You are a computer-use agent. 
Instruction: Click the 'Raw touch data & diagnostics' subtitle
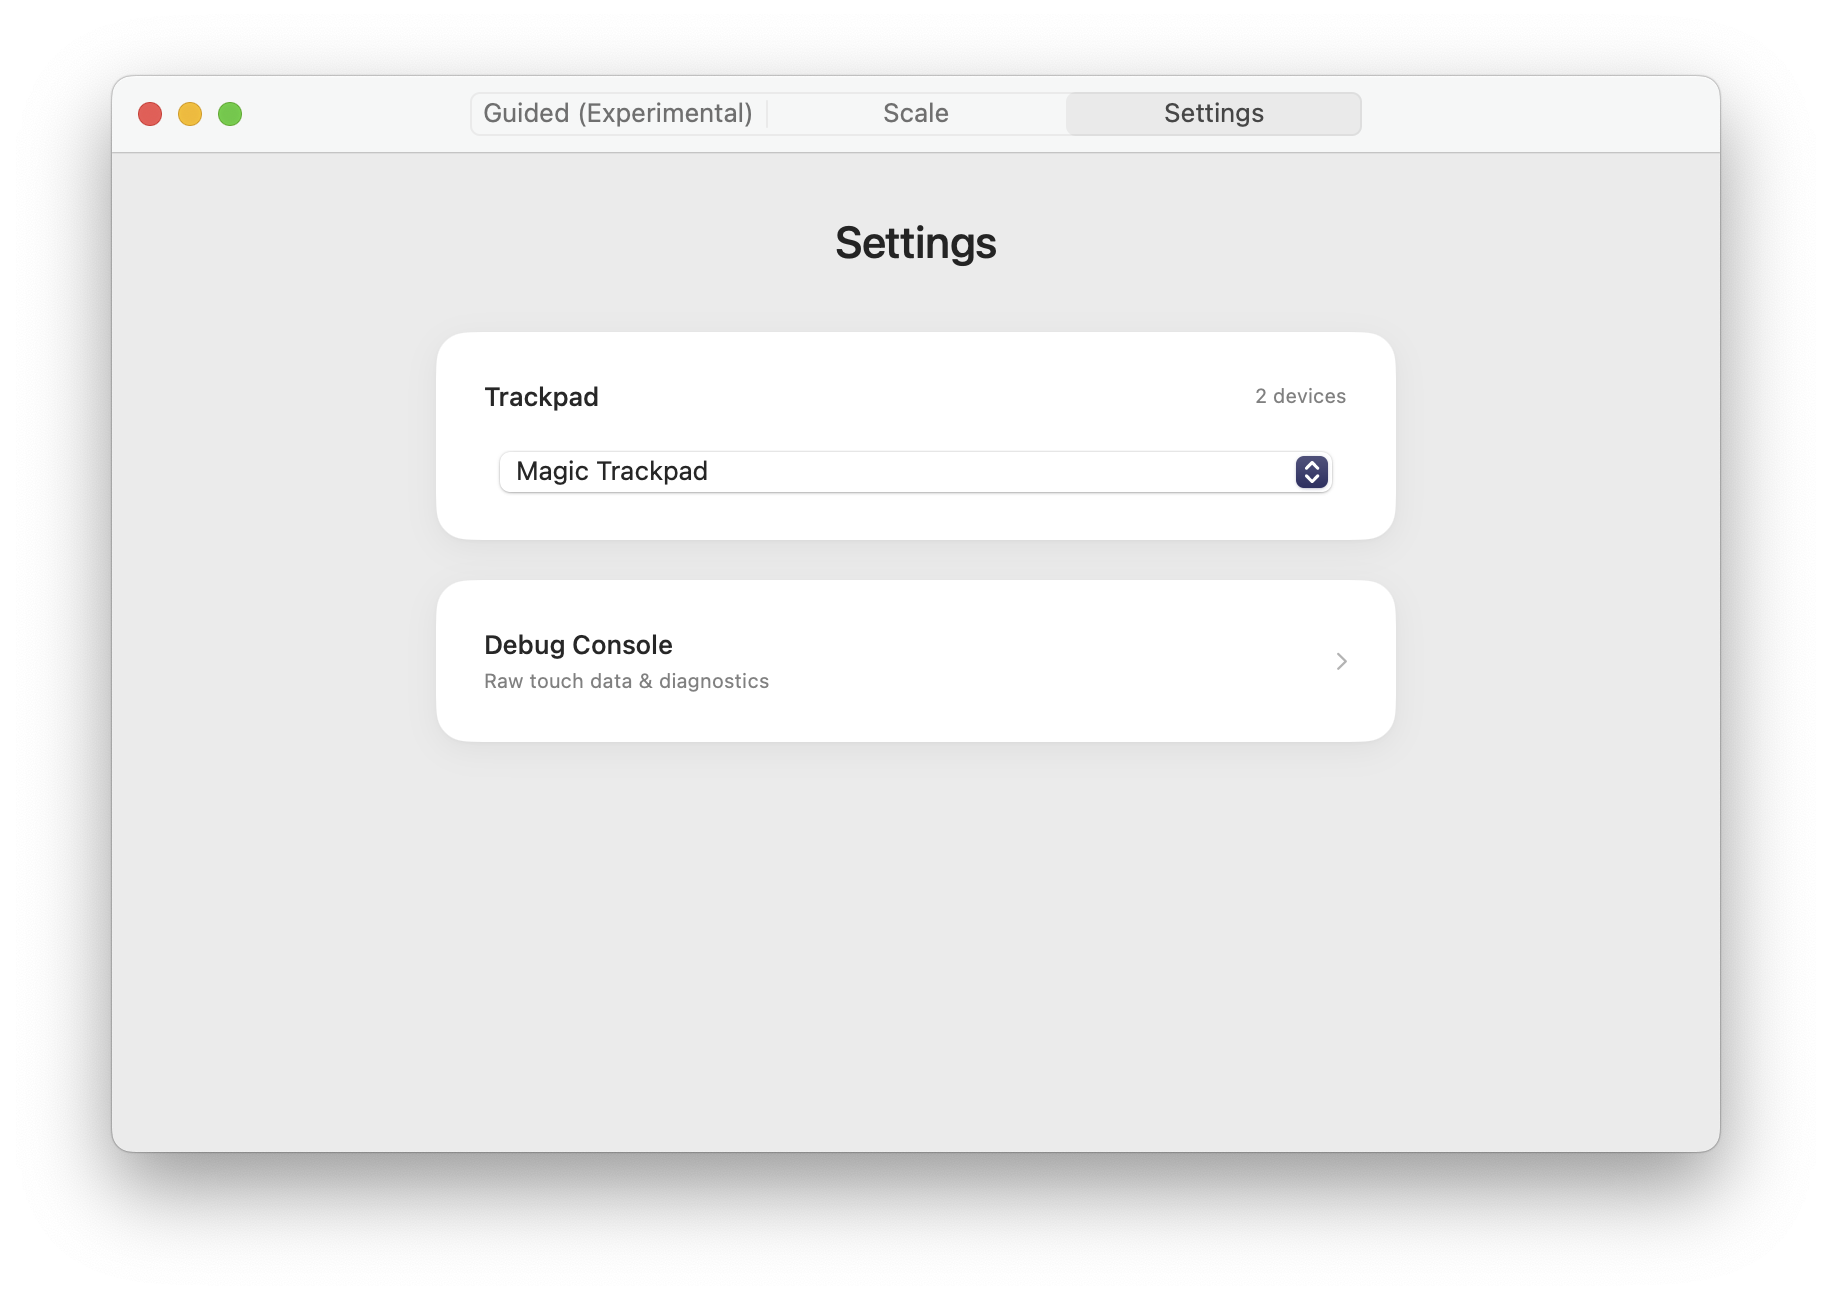pyautogui.click(x=626, y=681)
